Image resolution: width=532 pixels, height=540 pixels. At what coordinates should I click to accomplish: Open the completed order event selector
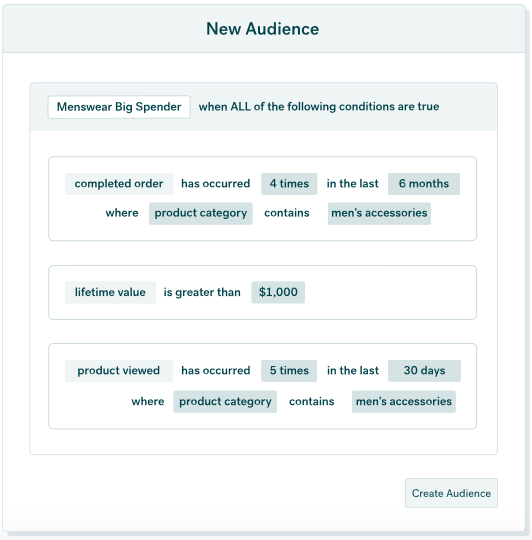point(119,184)
